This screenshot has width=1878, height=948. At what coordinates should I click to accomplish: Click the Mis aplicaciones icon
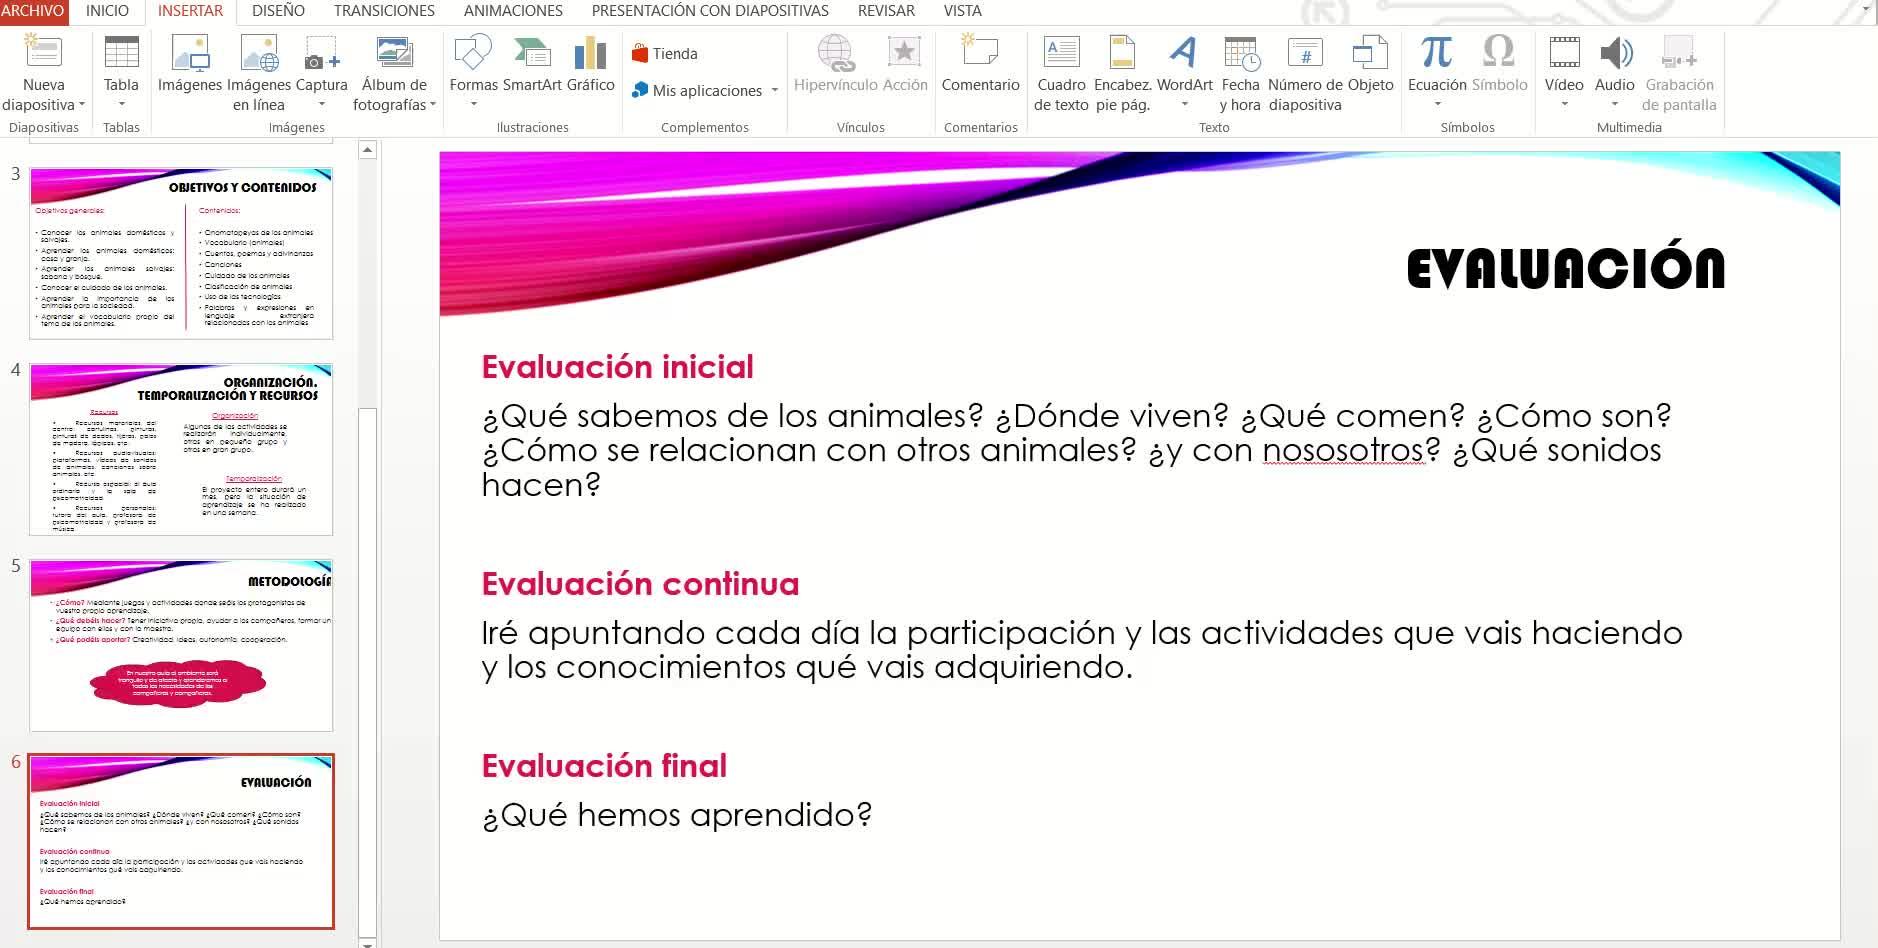coord(640,90)
